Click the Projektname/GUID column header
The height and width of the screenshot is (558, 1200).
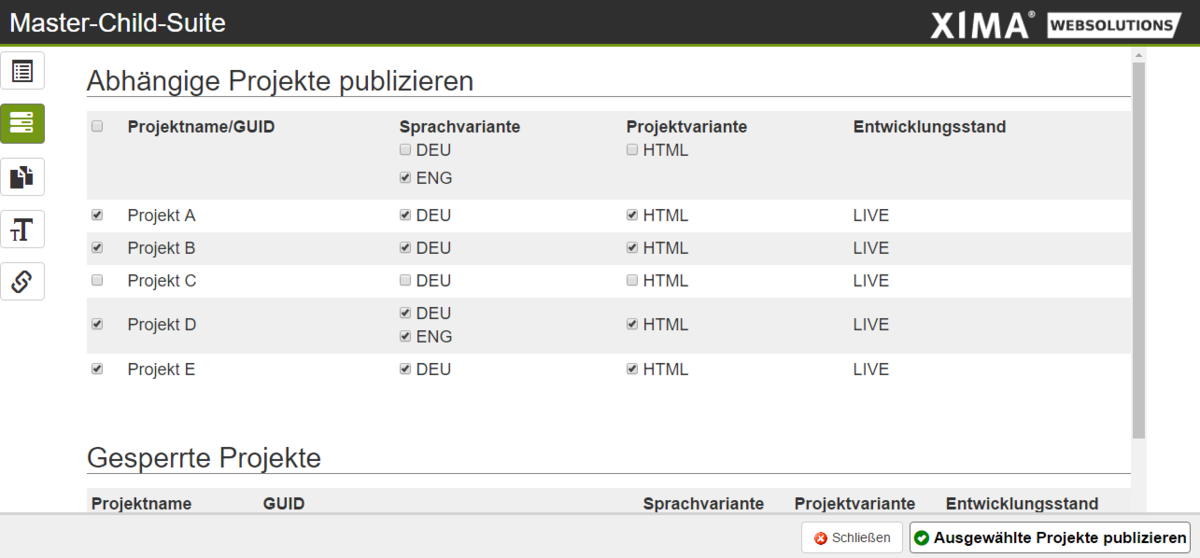click(x=201, y=127)
